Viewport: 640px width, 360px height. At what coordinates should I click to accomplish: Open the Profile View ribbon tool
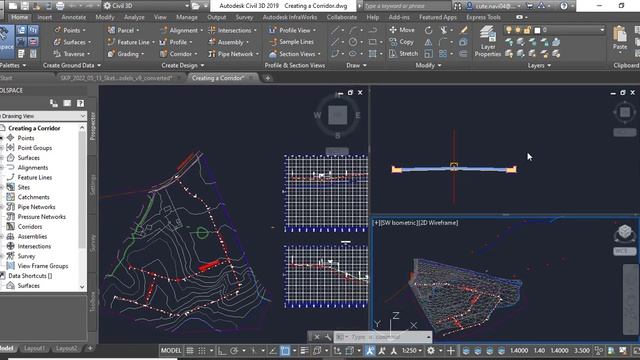coord(292,30)
